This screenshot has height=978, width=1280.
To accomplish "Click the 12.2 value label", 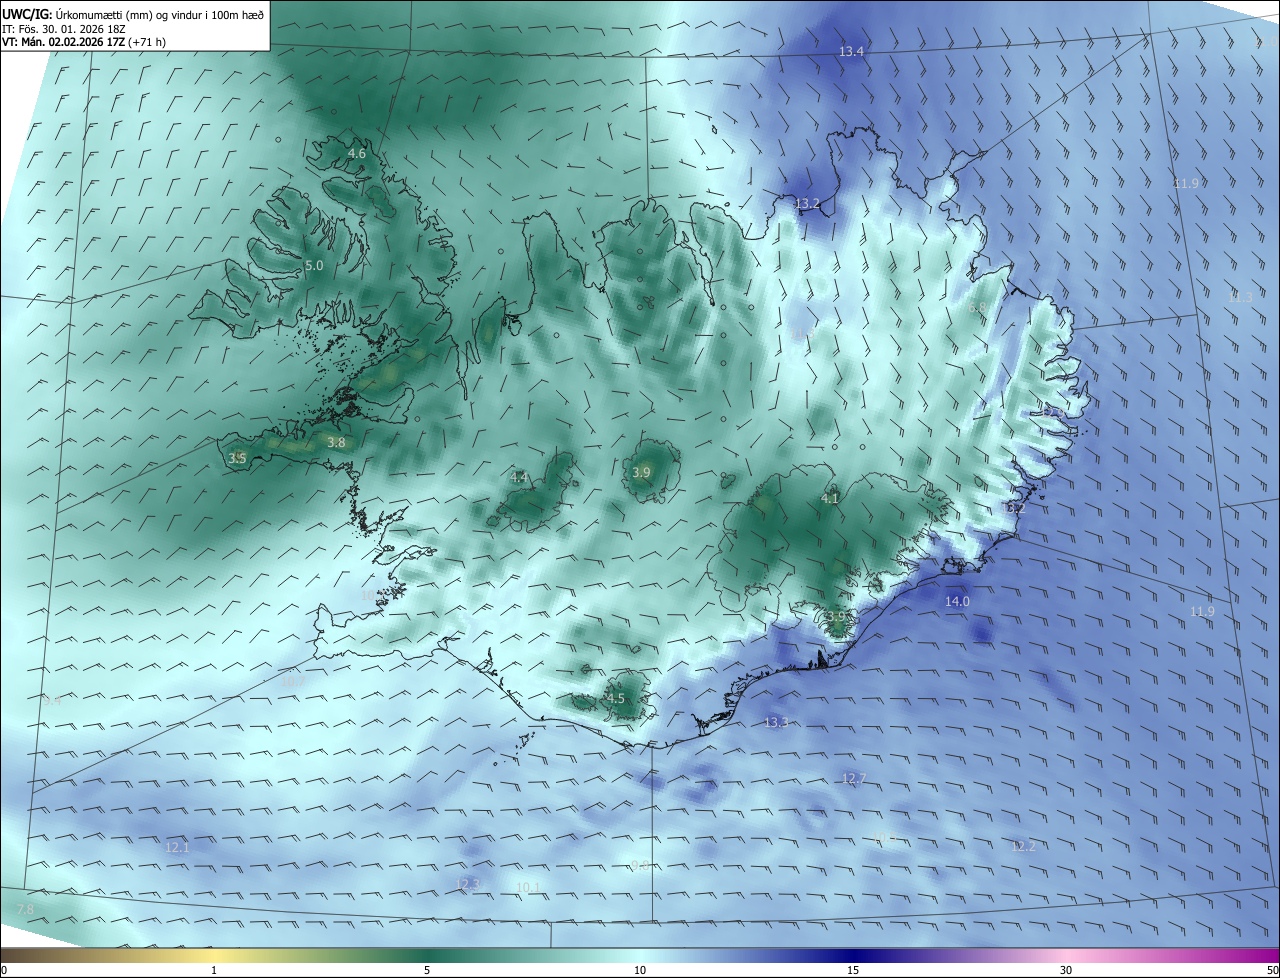I will (x=1023, y=846).
